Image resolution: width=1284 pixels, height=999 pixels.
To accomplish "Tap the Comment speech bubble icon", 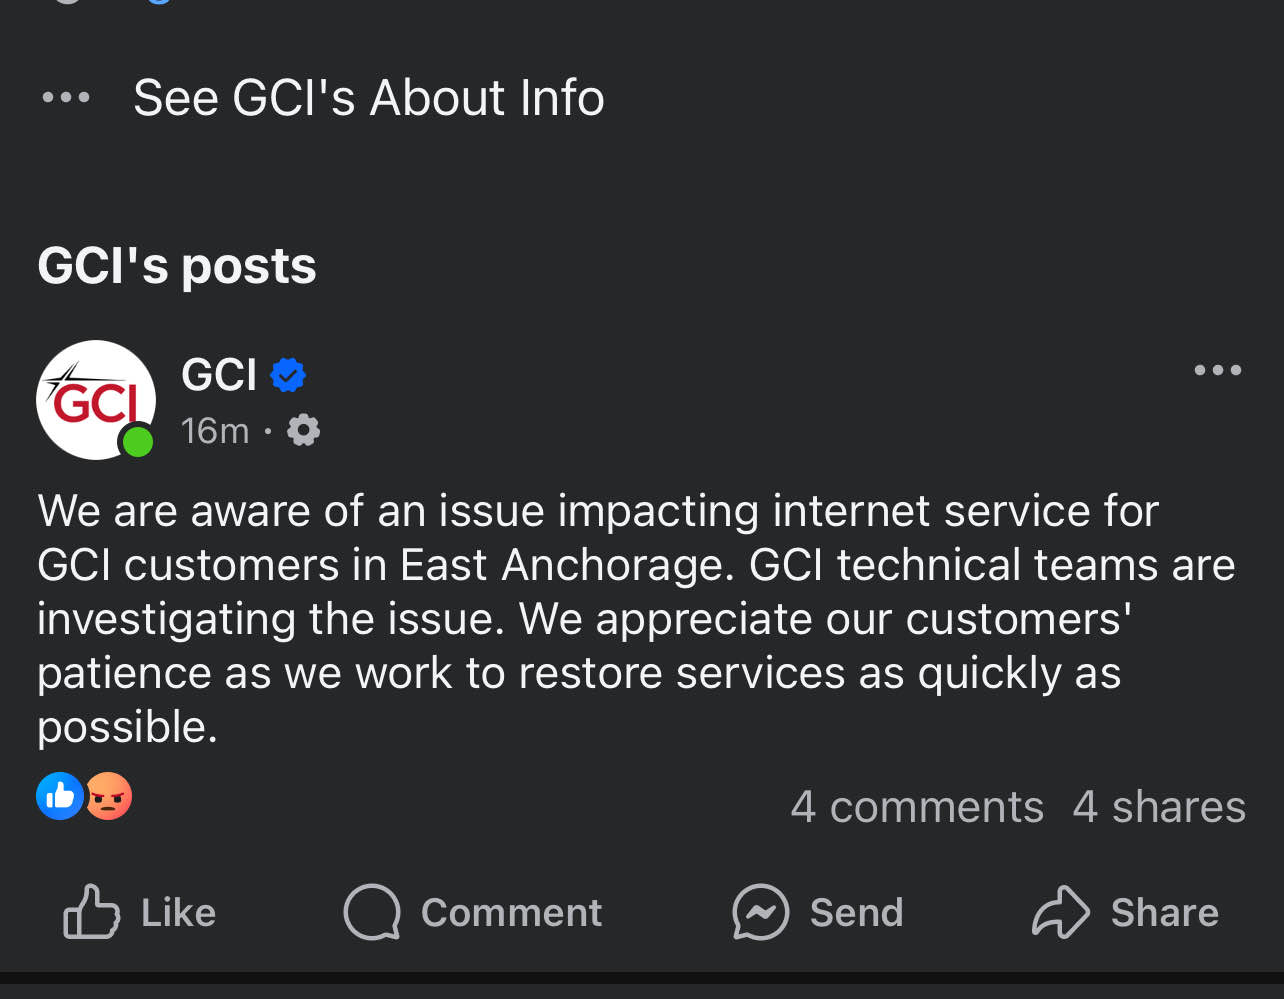I will (x=372, y=912).
